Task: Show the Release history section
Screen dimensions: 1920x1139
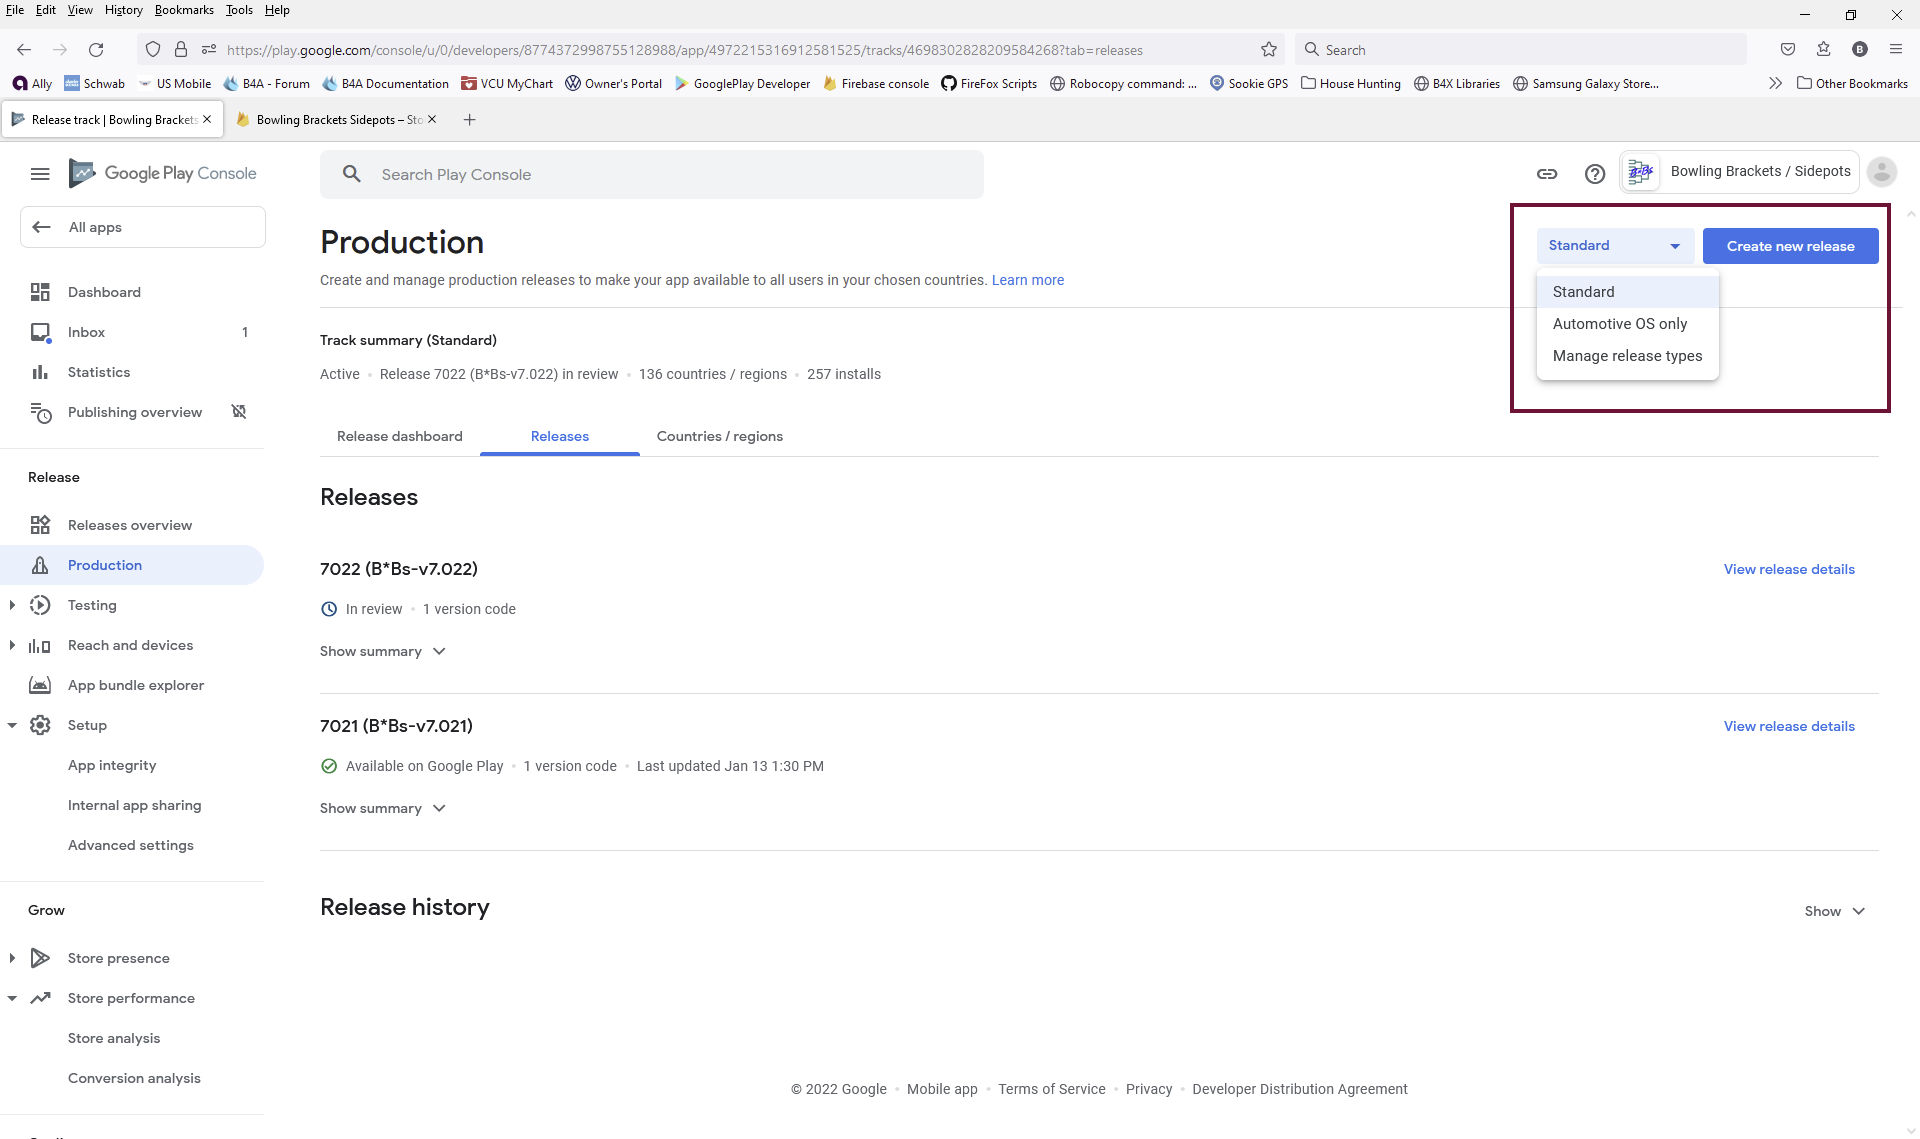Action: click(x=1834, y=911)
